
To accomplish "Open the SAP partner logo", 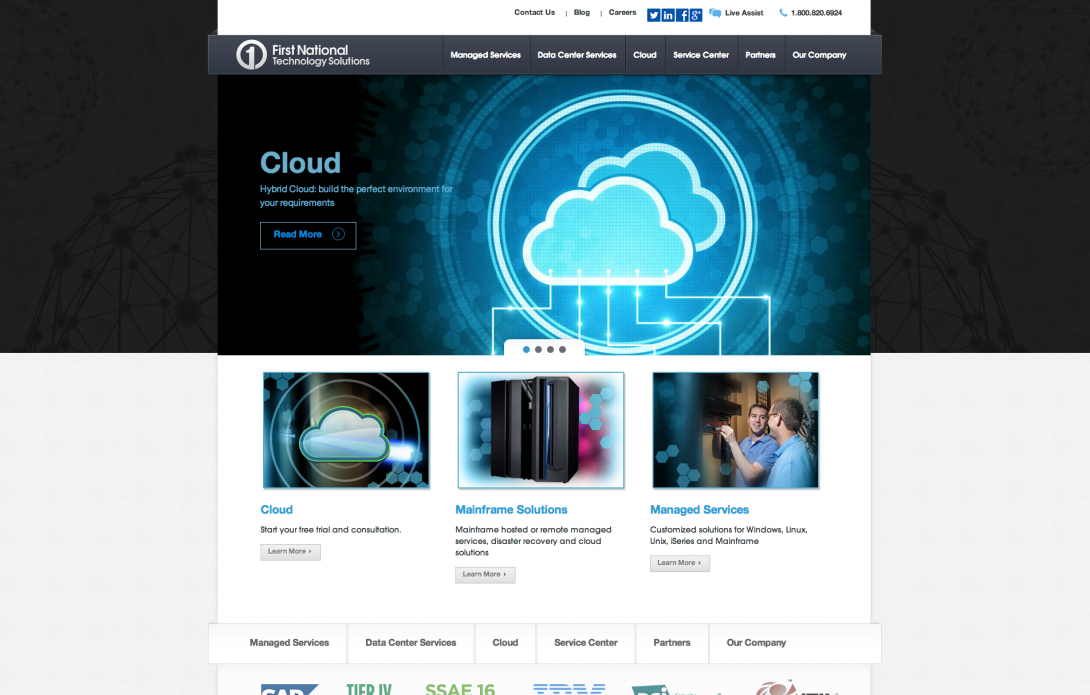I will 287,690.
